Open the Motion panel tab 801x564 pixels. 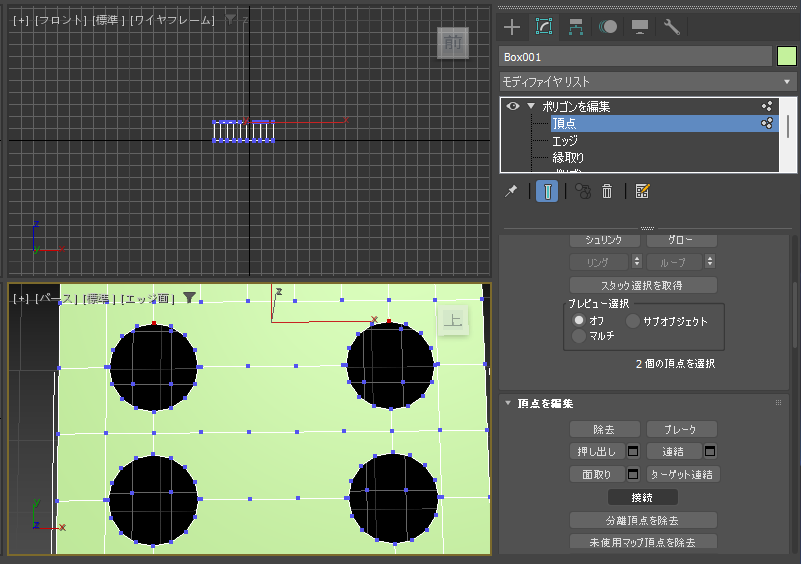click(x=607, y=27)
